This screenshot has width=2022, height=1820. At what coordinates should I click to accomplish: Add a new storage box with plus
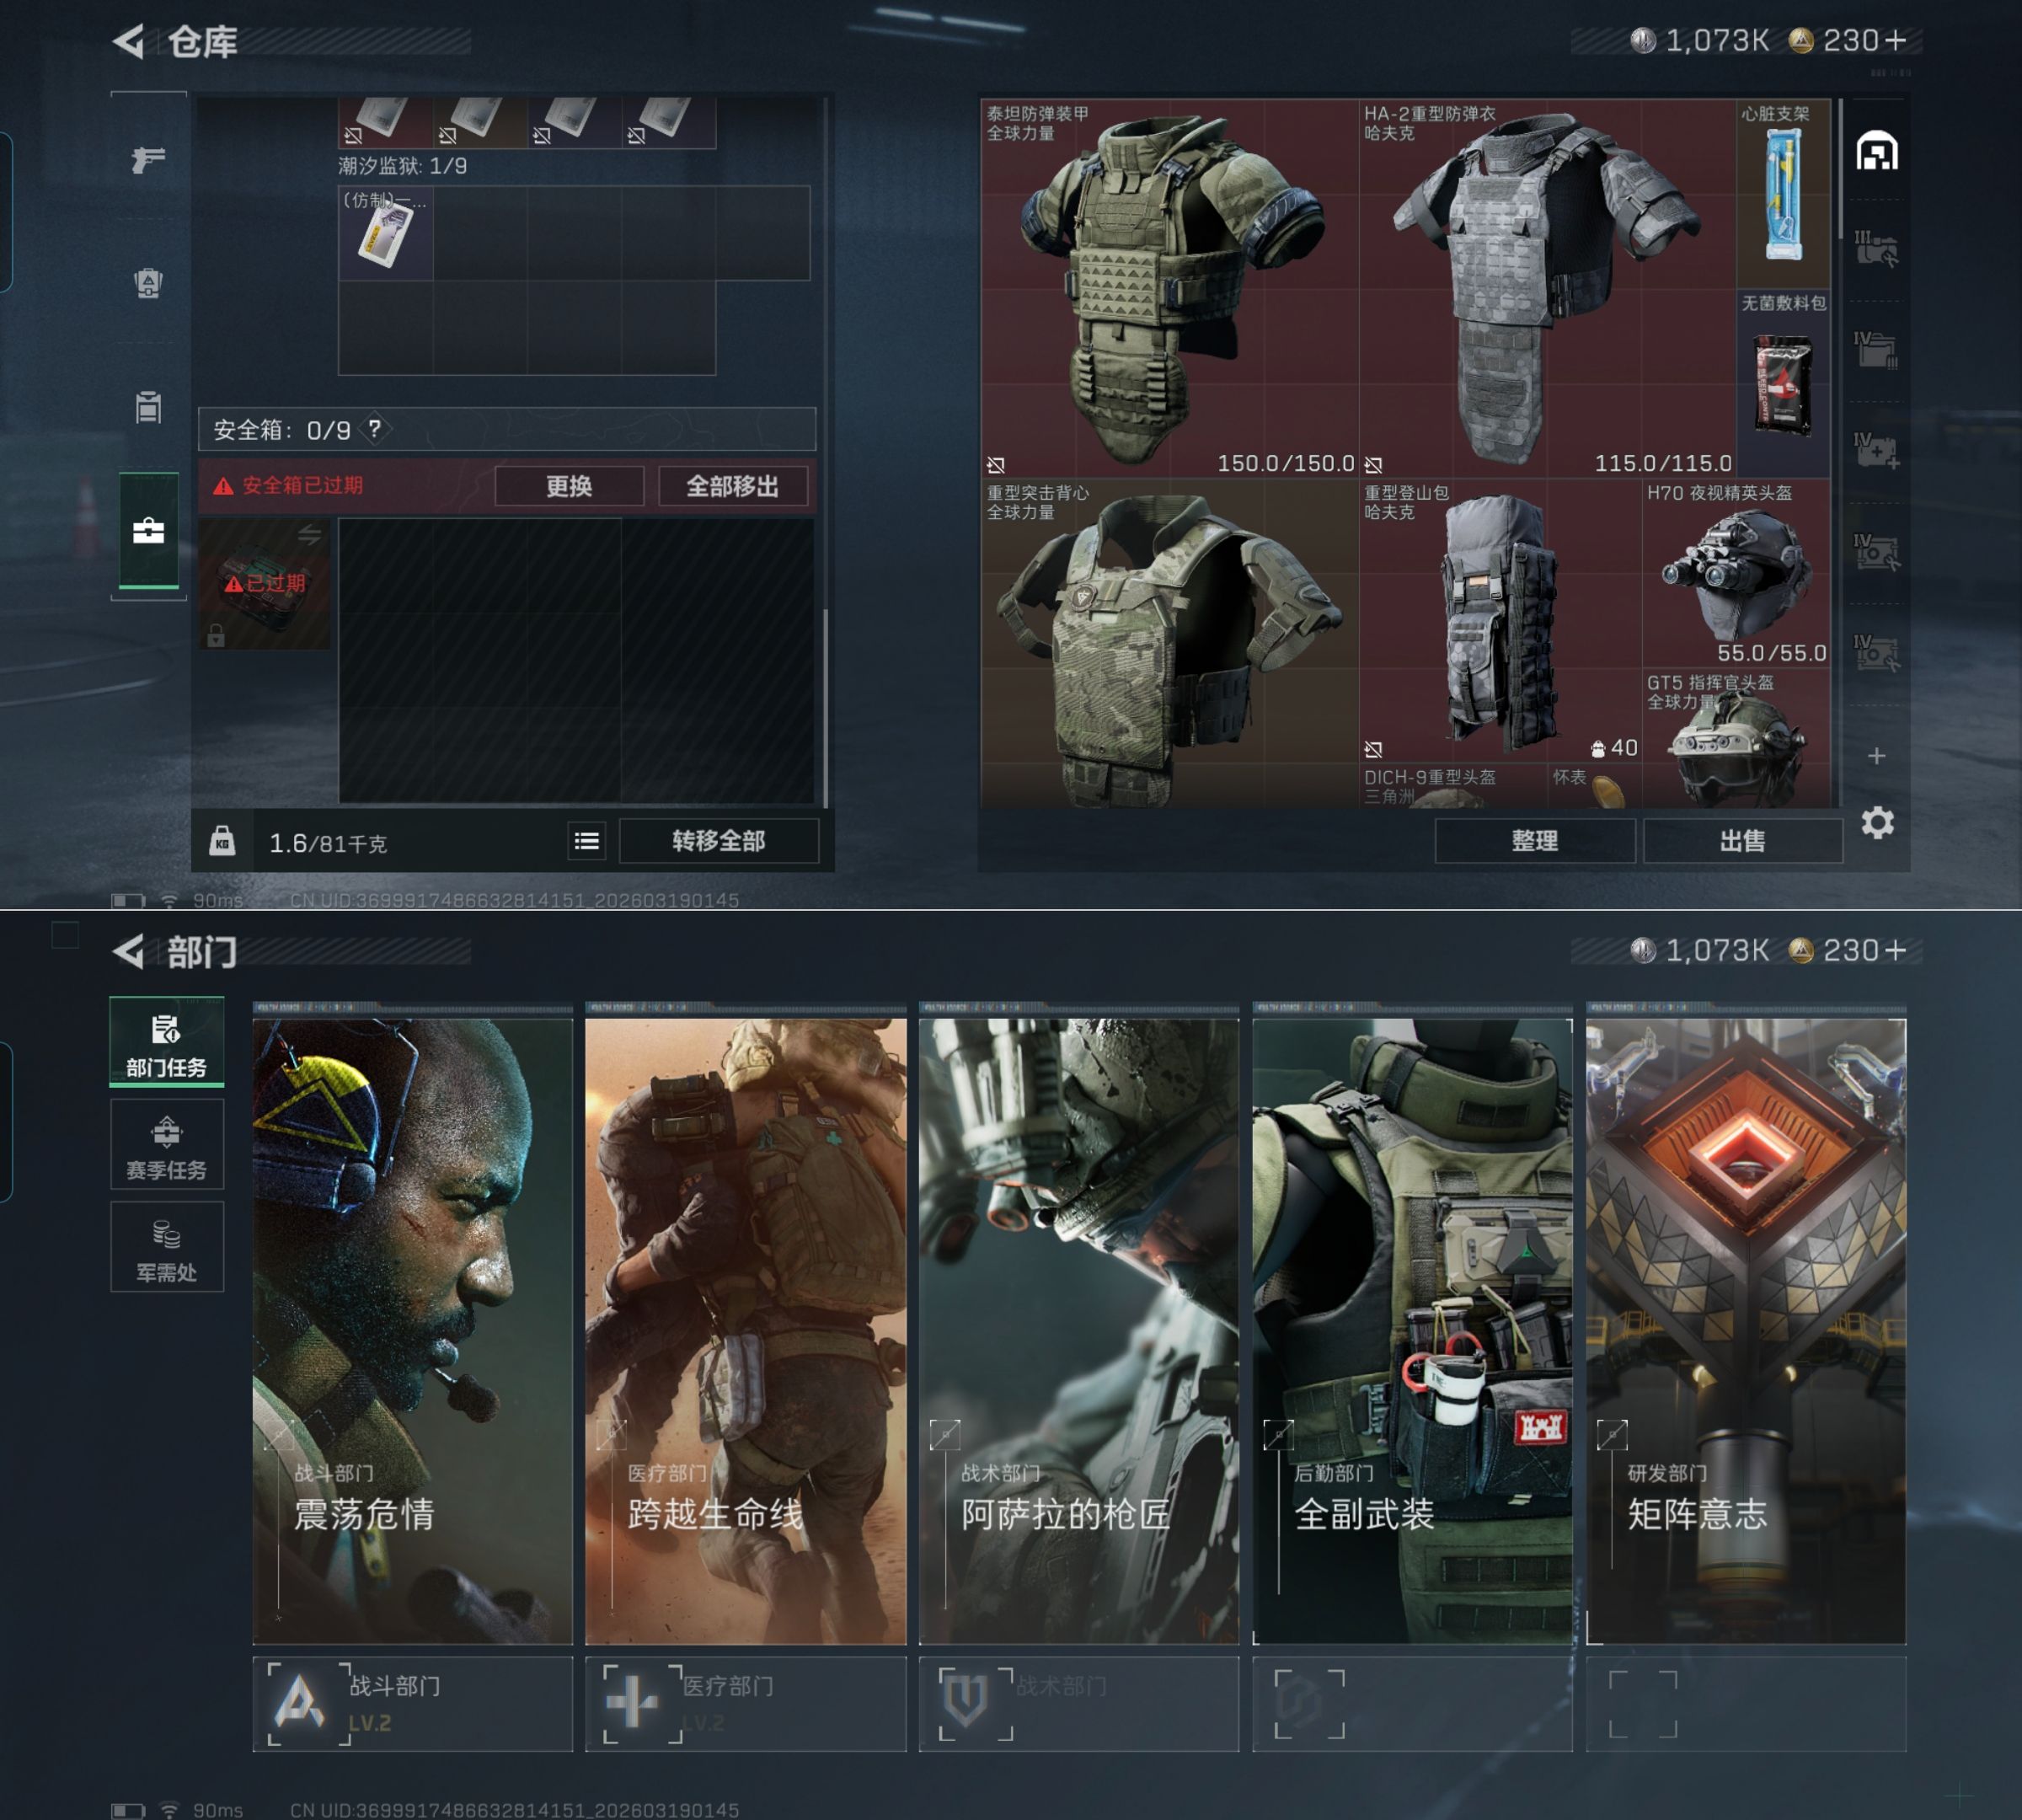tap(1877, 756)
